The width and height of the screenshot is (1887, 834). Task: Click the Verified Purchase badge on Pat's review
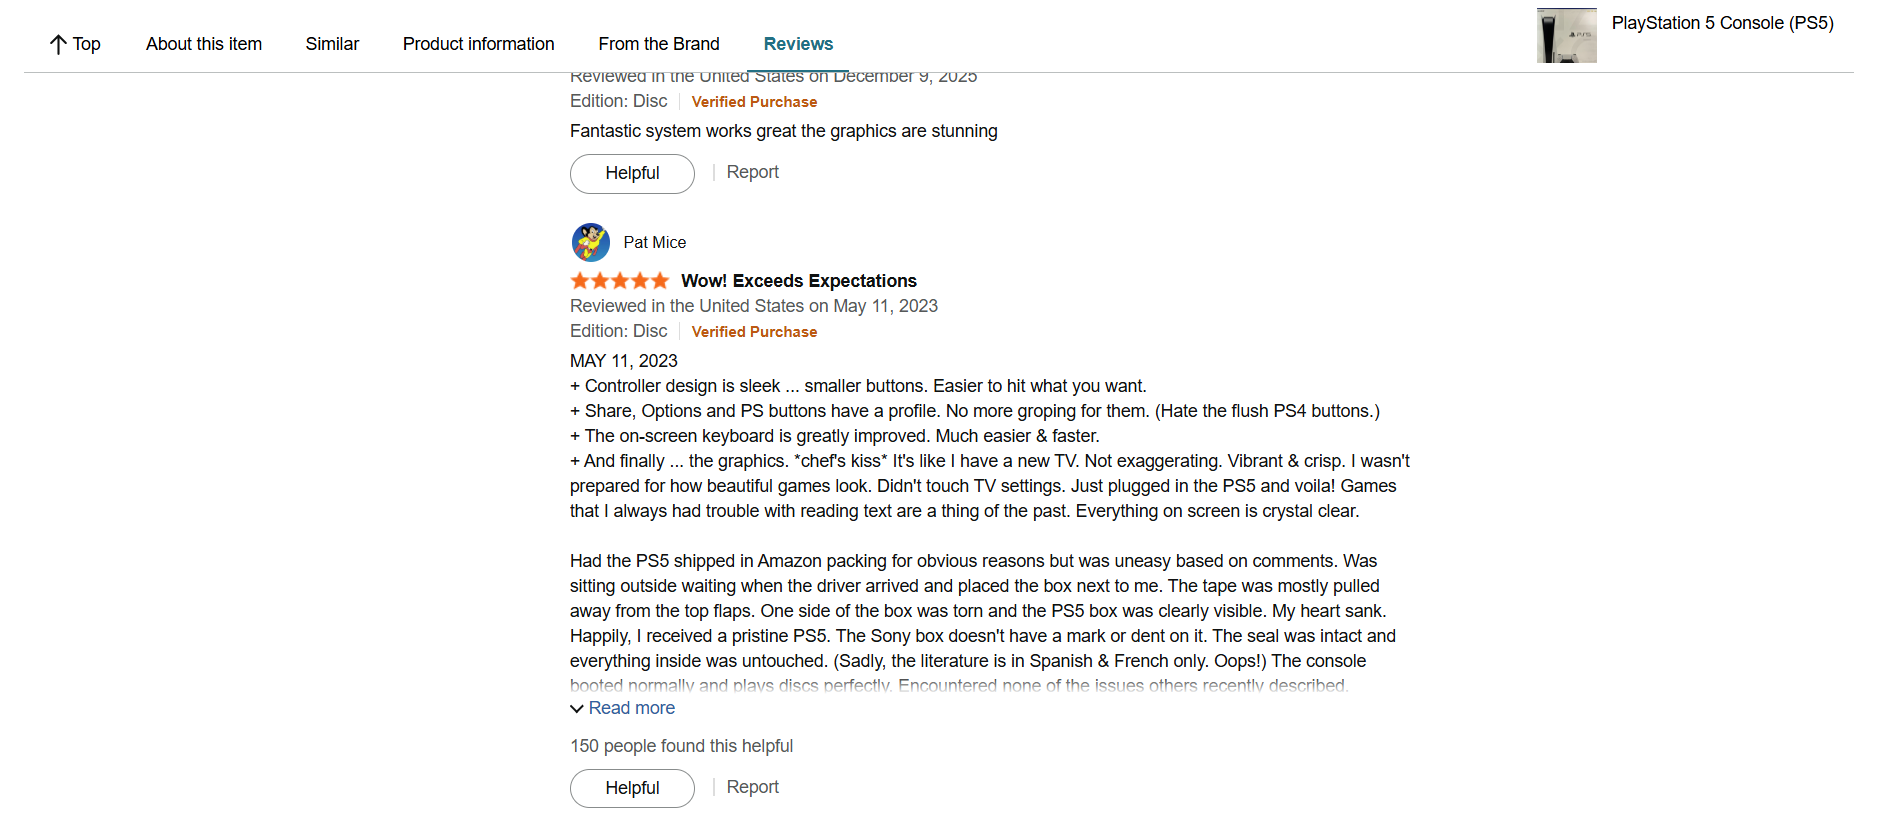[x=754, y=331]
